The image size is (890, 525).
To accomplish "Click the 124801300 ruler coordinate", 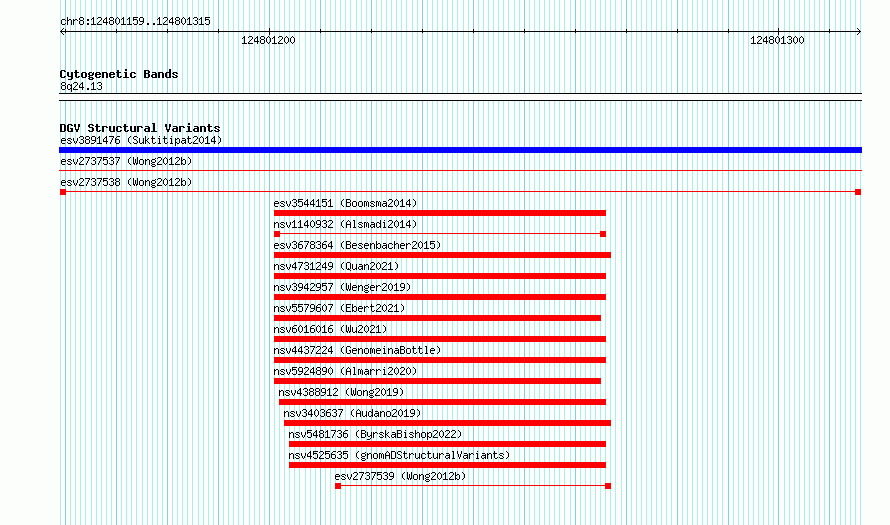I will click(777, 40).
